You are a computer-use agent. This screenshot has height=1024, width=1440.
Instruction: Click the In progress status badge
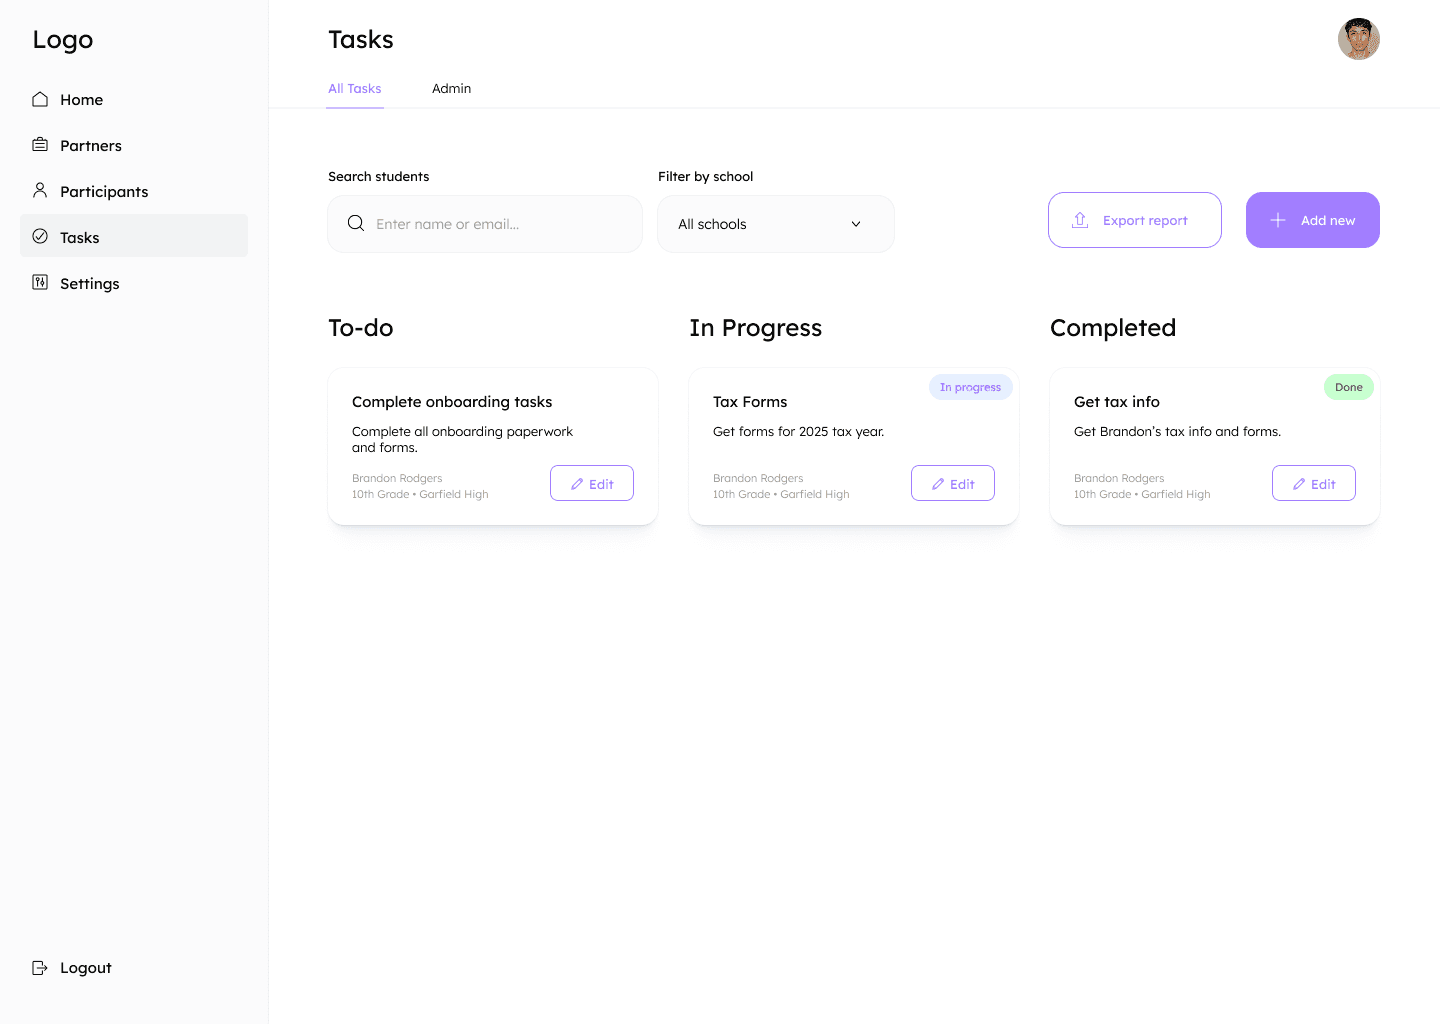tap(970, 387)
